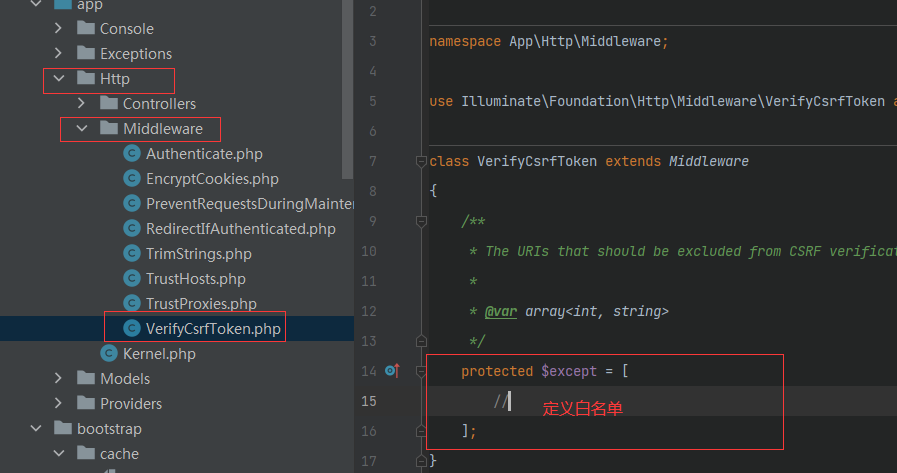Viewport: 897px width, 473px height.
Task: Collapse the Http folder chevron
Action: (x=59, y=78)
